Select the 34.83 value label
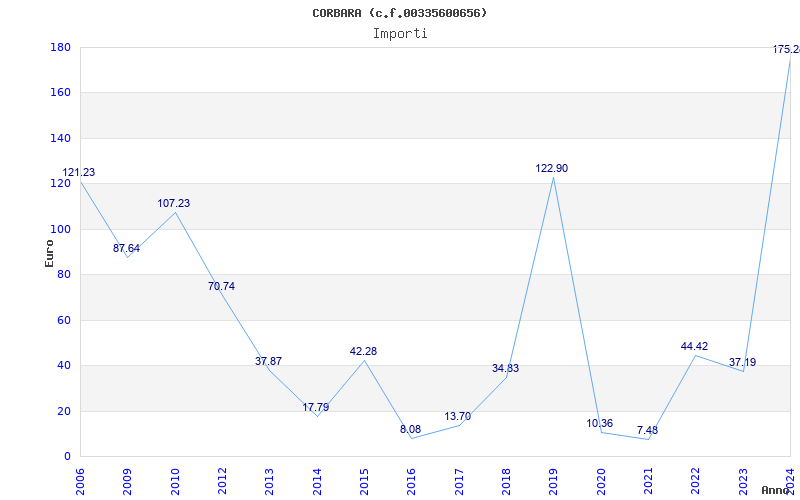The image size is (800, 500). coord(505,368)
